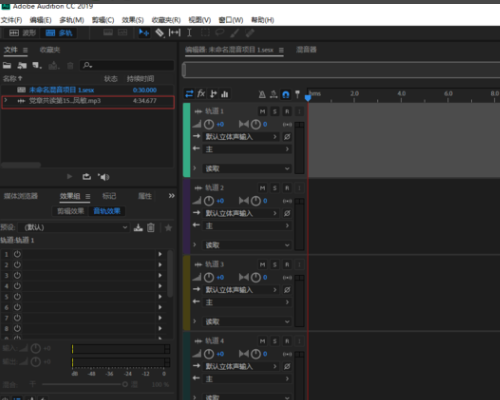Arm 轨道 1 for record with R

pos(287,111)
